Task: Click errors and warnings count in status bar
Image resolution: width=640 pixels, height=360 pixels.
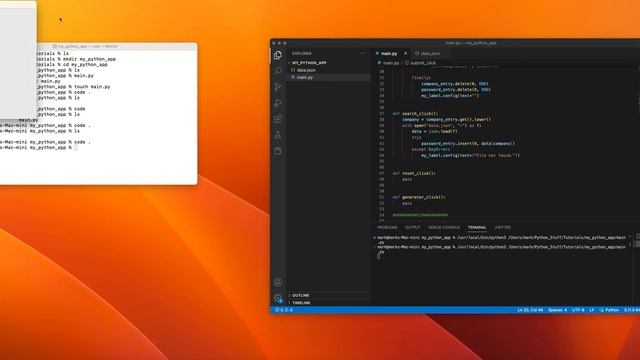Action: [x=284, y=310]
